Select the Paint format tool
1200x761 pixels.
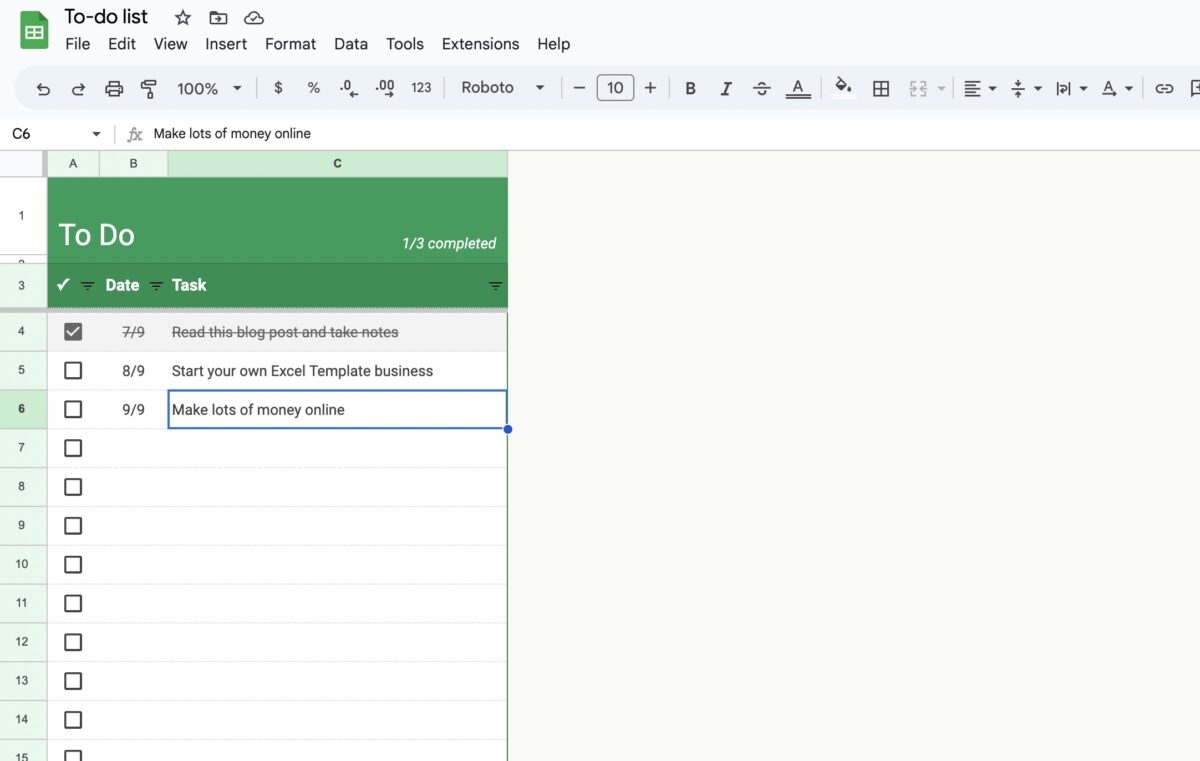(x=148, y=88)
